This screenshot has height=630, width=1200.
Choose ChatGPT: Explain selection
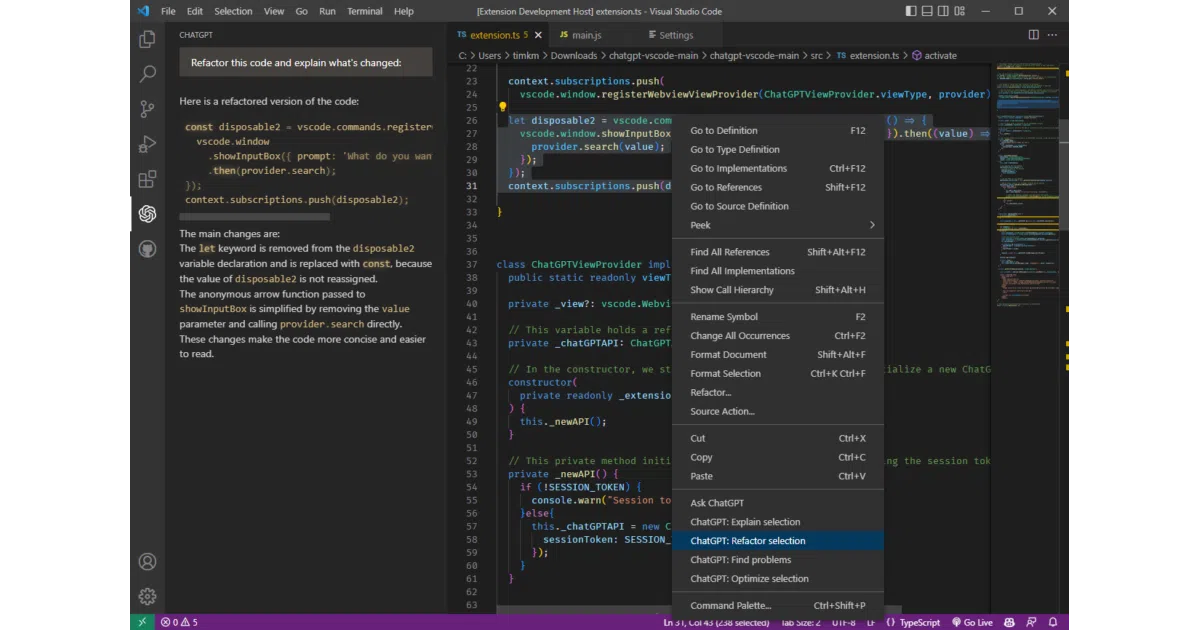point(778,522)
